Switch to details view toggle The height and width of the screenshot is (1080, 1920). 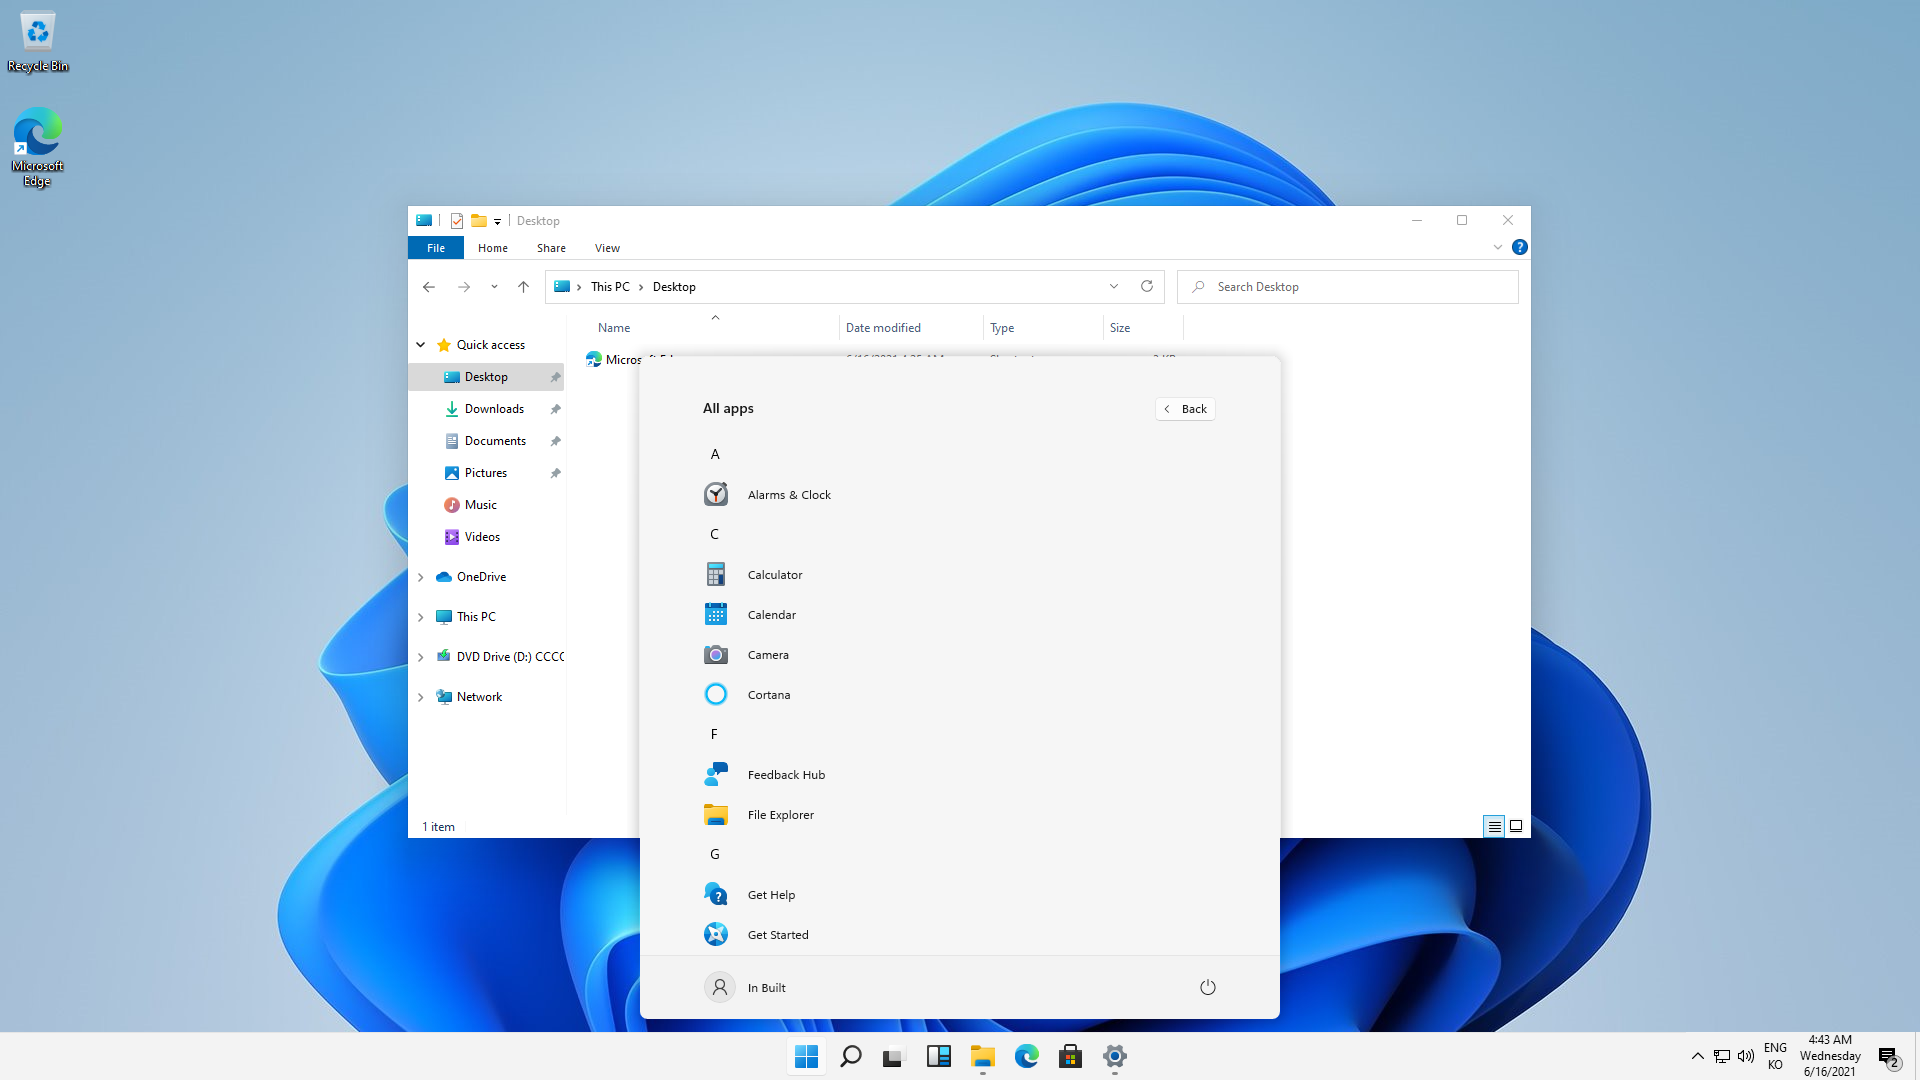(x=1494, y=826)
